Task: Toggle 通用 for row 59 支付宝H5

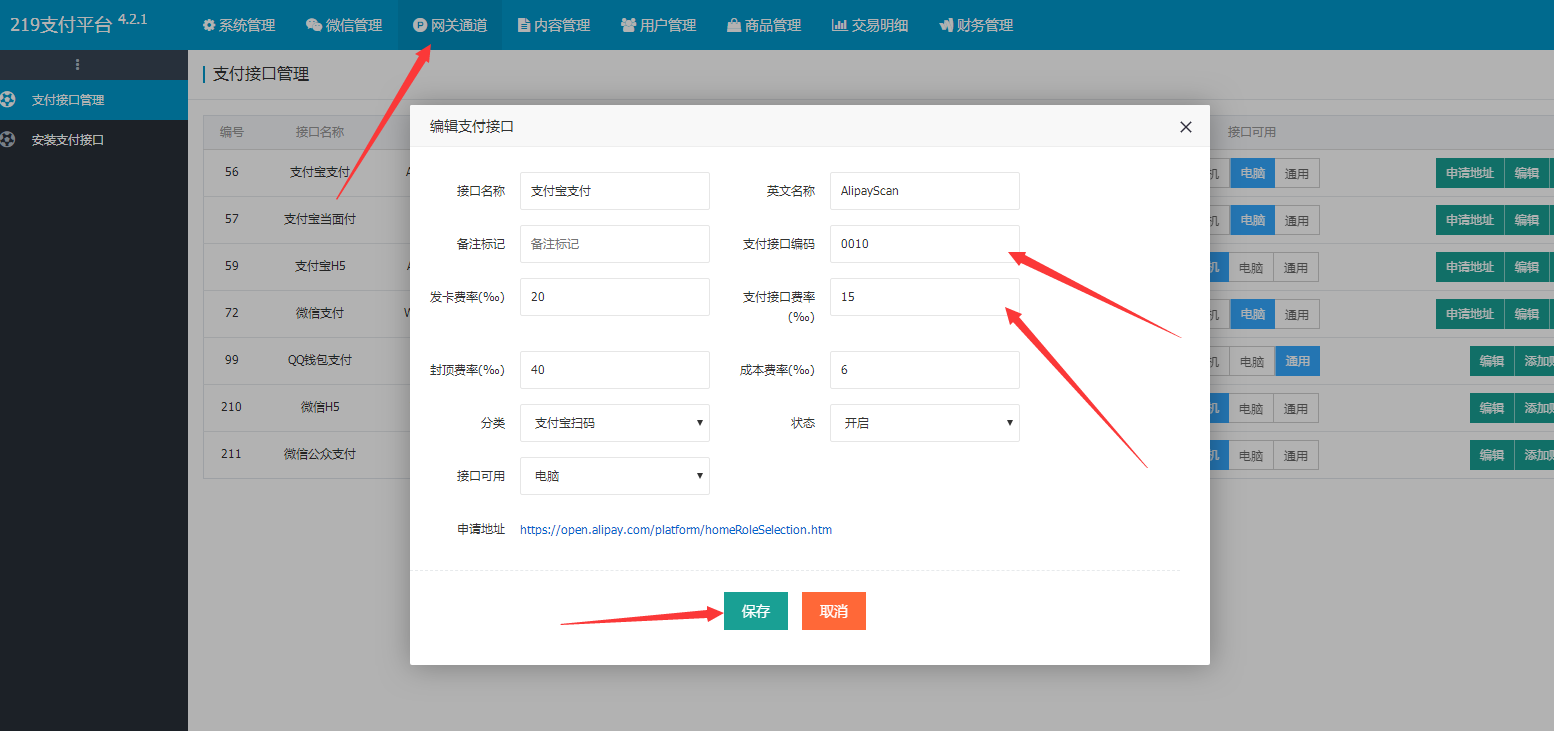Action: (x=1297, y=267)
